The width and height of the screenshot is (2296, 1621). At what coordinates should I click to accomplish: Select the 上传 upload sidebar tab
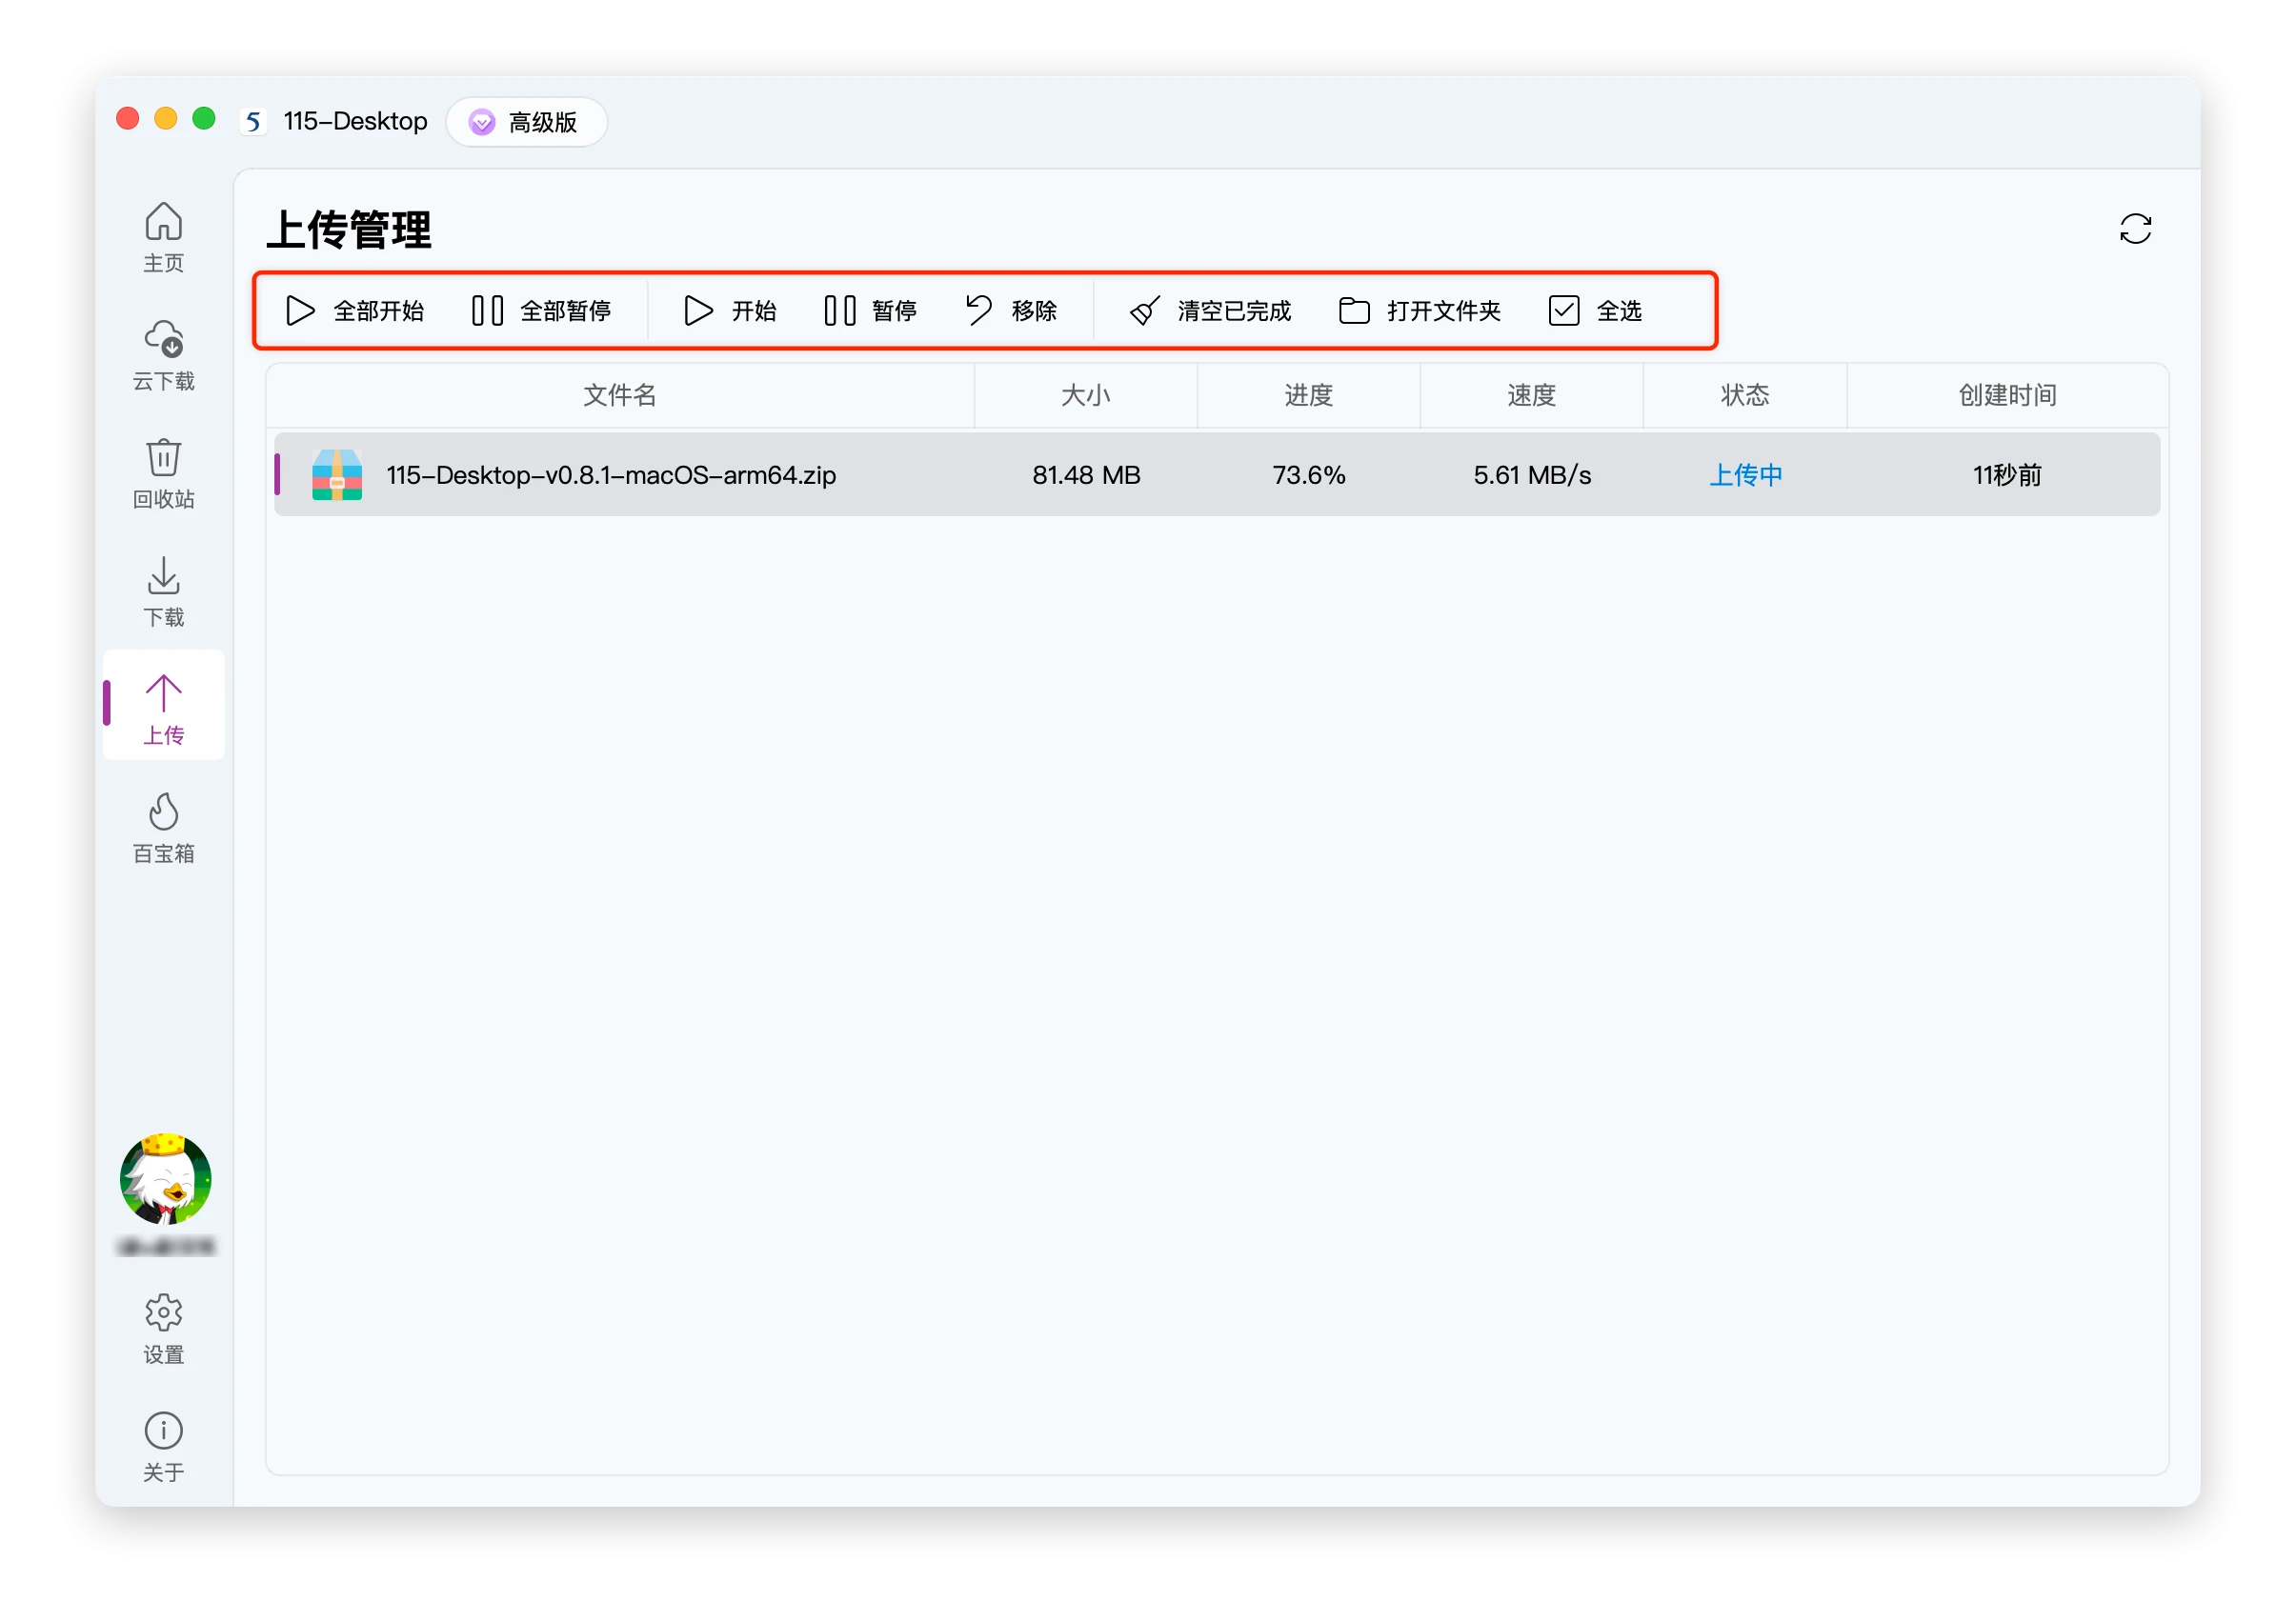[163, 708]
